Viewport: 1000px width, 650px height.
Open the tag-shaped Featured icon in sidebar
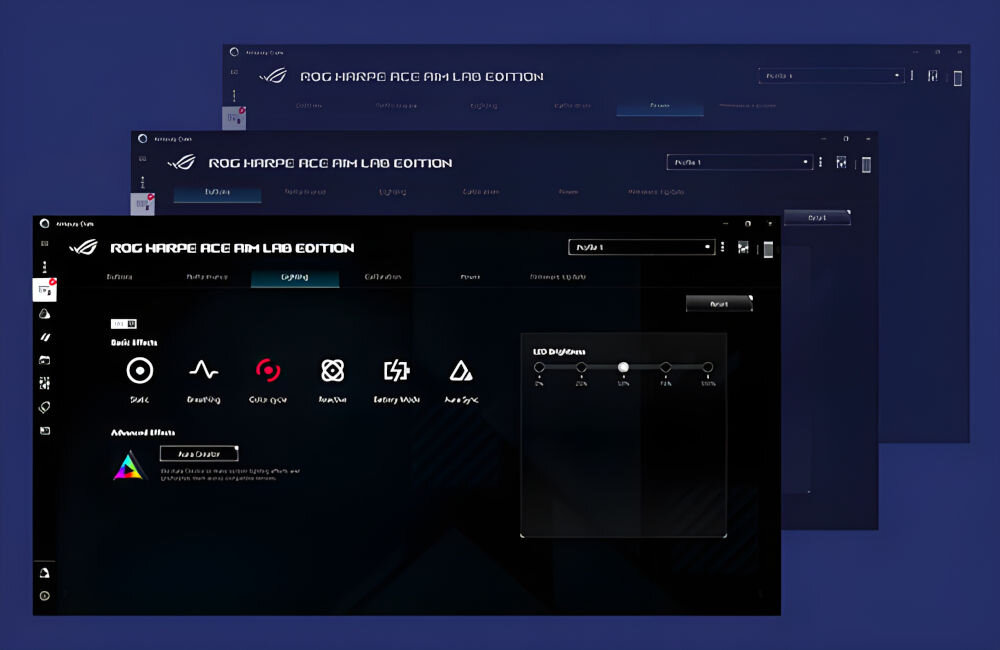coord(45,407)
